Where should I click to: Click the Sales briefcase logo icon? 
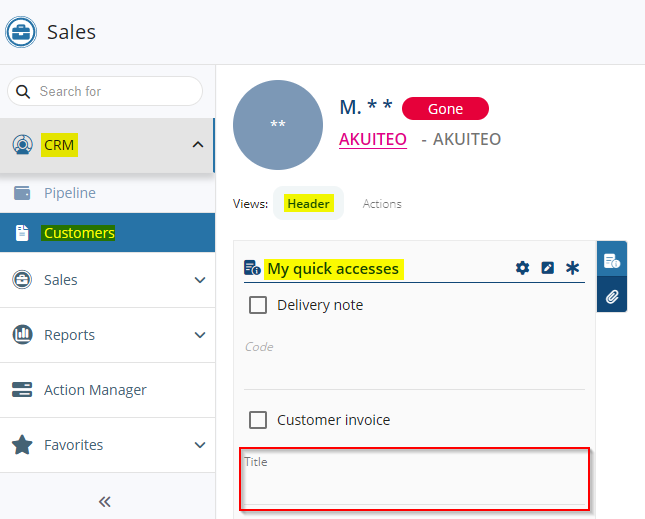coord(22,32)
